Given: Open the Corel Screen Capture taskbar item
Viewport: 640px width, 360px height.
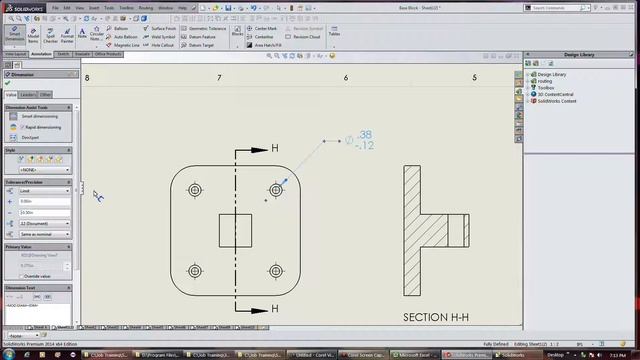Looking at the screenshot, I should (x=363, y=355).
